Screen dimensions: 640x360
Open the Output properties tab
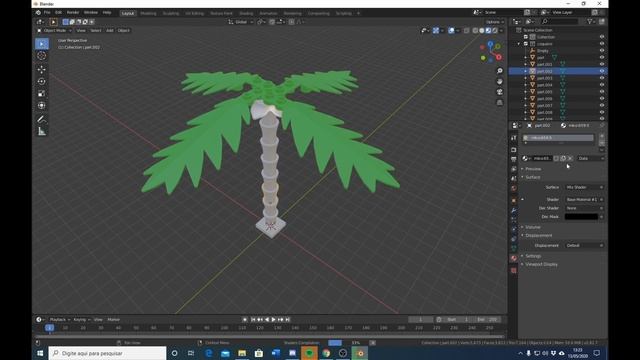tap(513, 159)
